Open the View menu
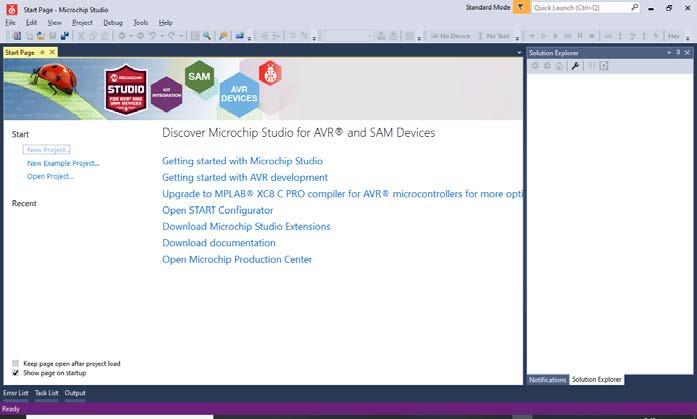697x419 pixels. [54, 22]
